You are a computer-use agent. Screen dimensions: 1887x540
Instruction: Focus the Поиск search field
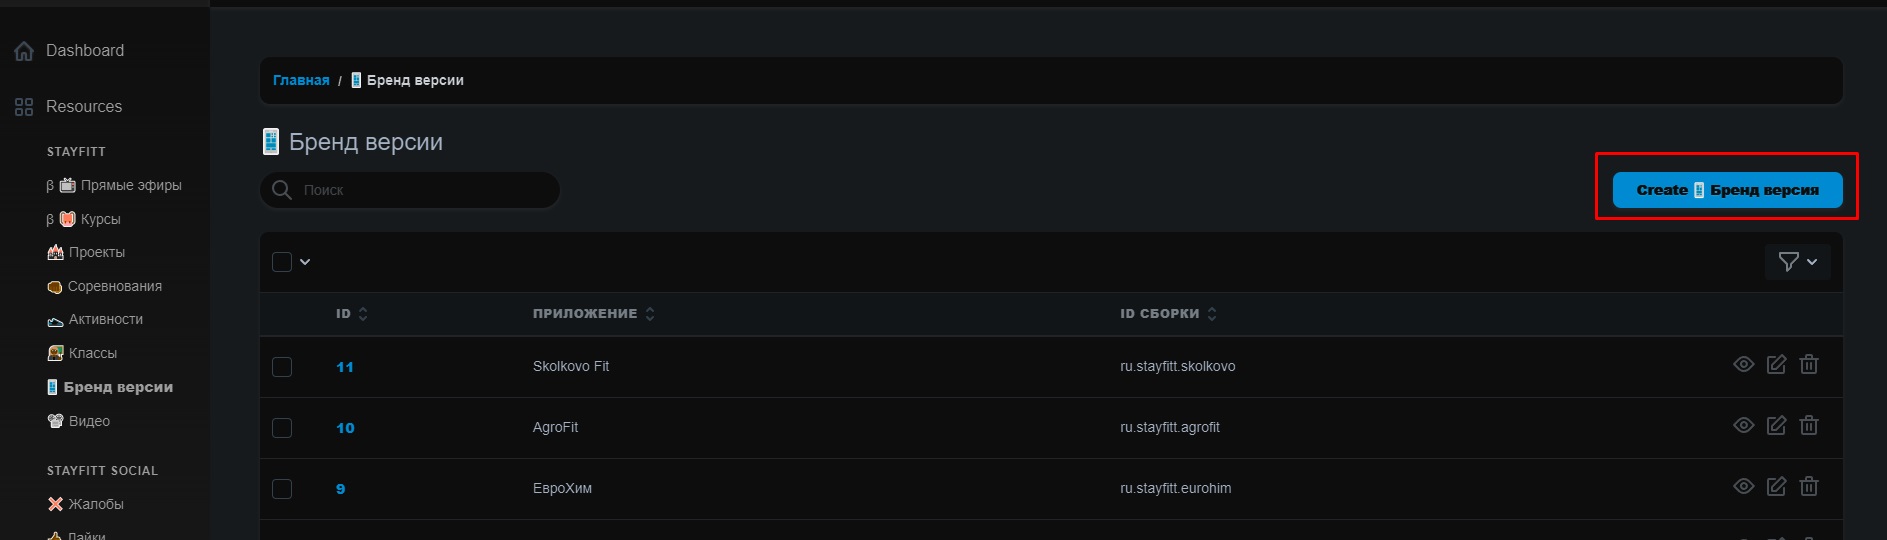pyautogui.click(x=420, y=190)
